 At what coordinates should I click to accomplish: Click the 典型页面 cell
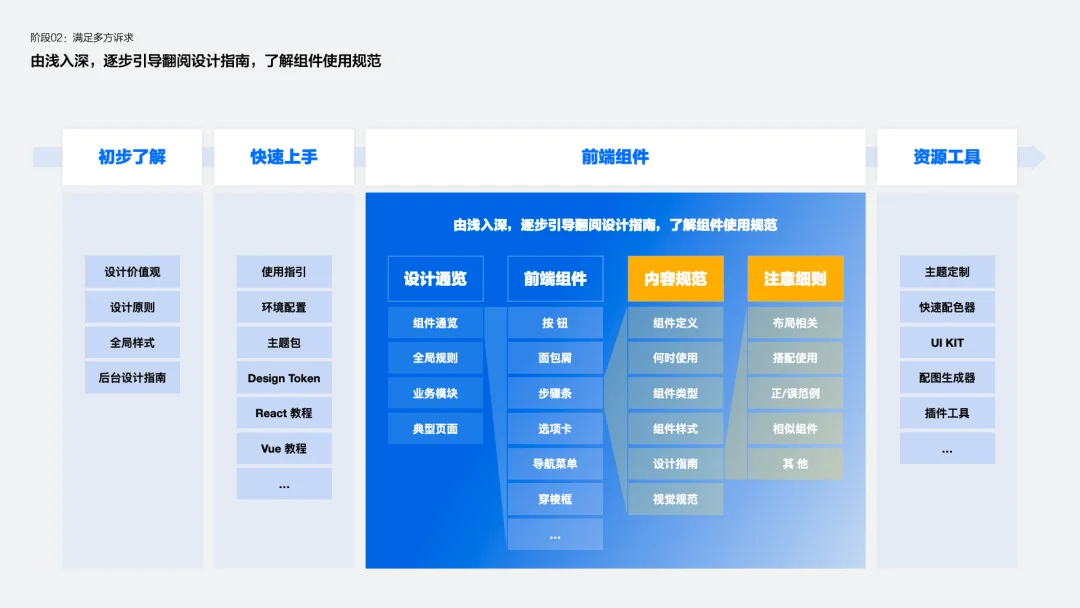[435, 428]
